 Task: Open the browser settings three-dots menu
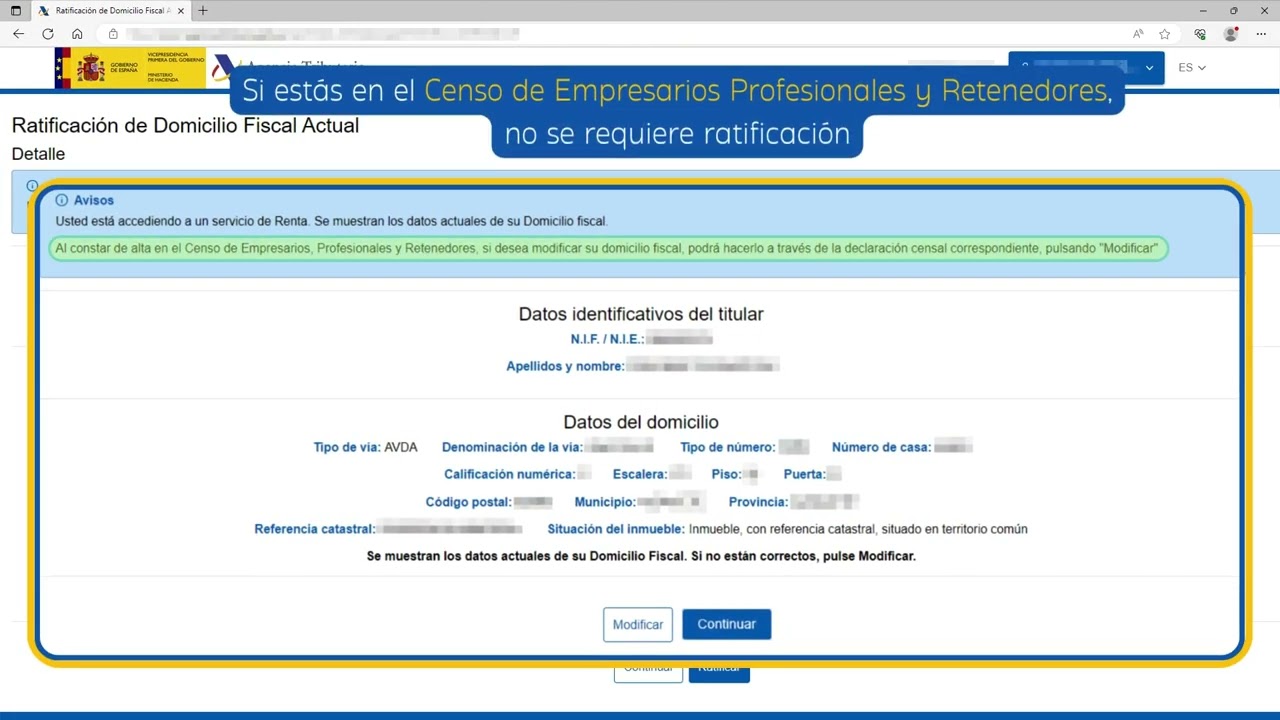pos(1261,33)
